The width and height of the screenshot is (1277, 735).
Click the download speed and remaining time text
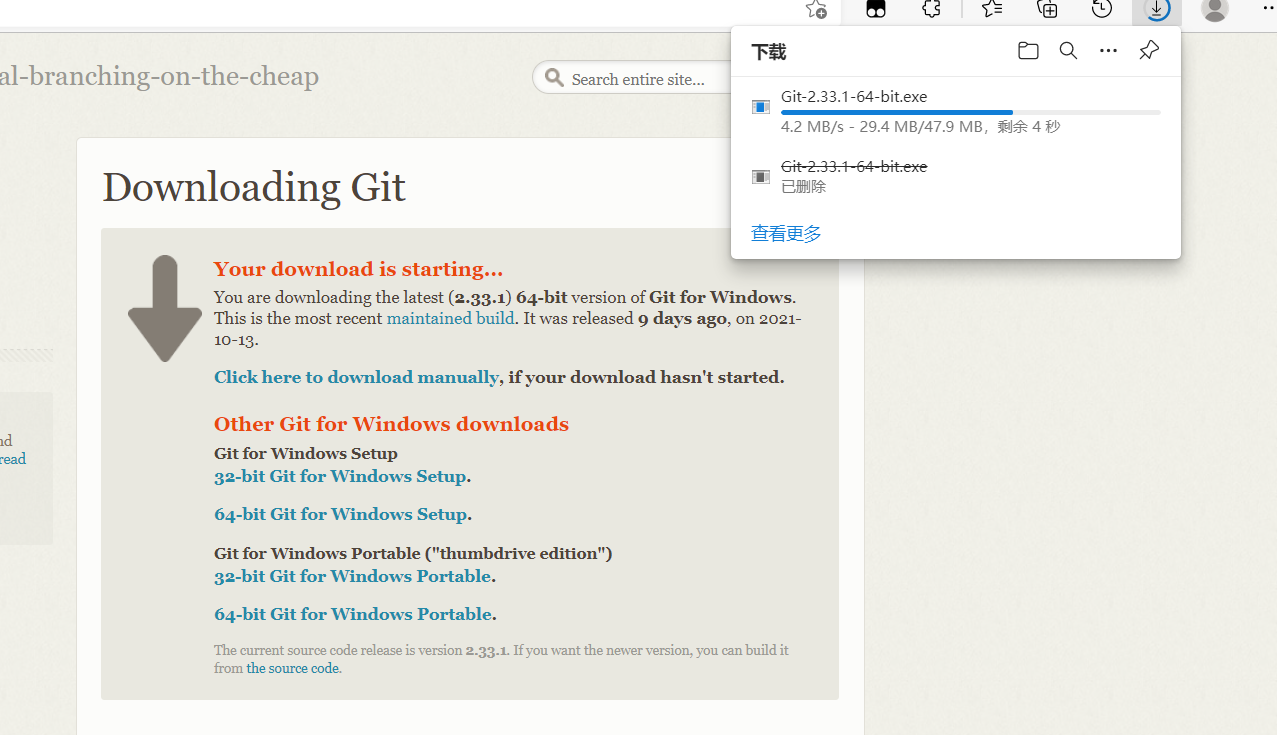click(x=920, y=127)
